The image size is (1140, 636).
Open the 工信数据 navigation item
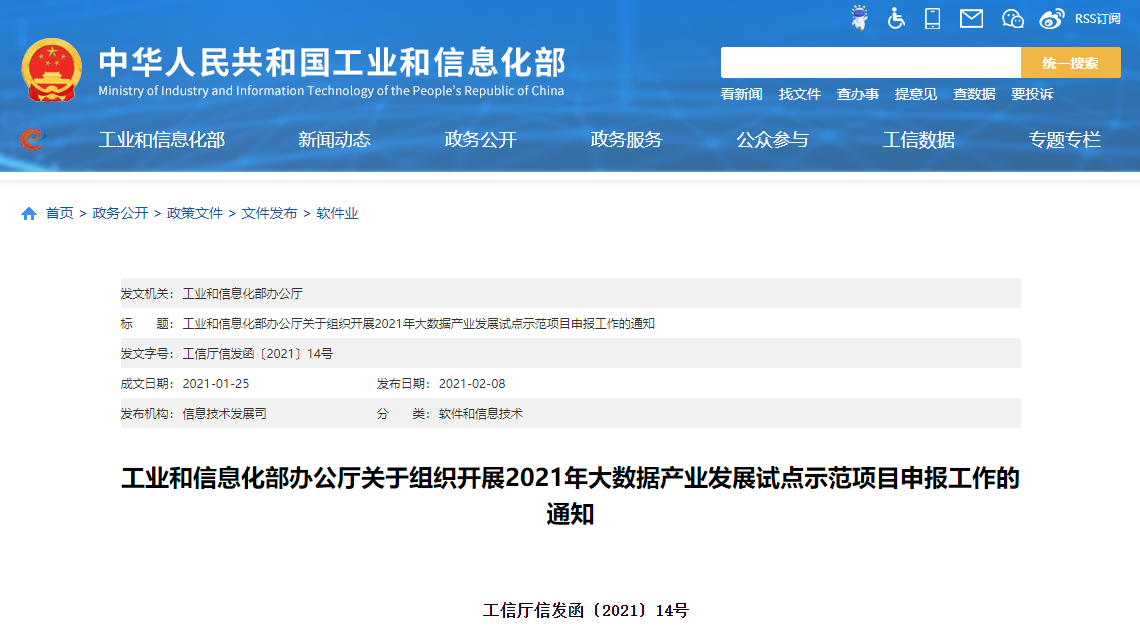(918, 140)
